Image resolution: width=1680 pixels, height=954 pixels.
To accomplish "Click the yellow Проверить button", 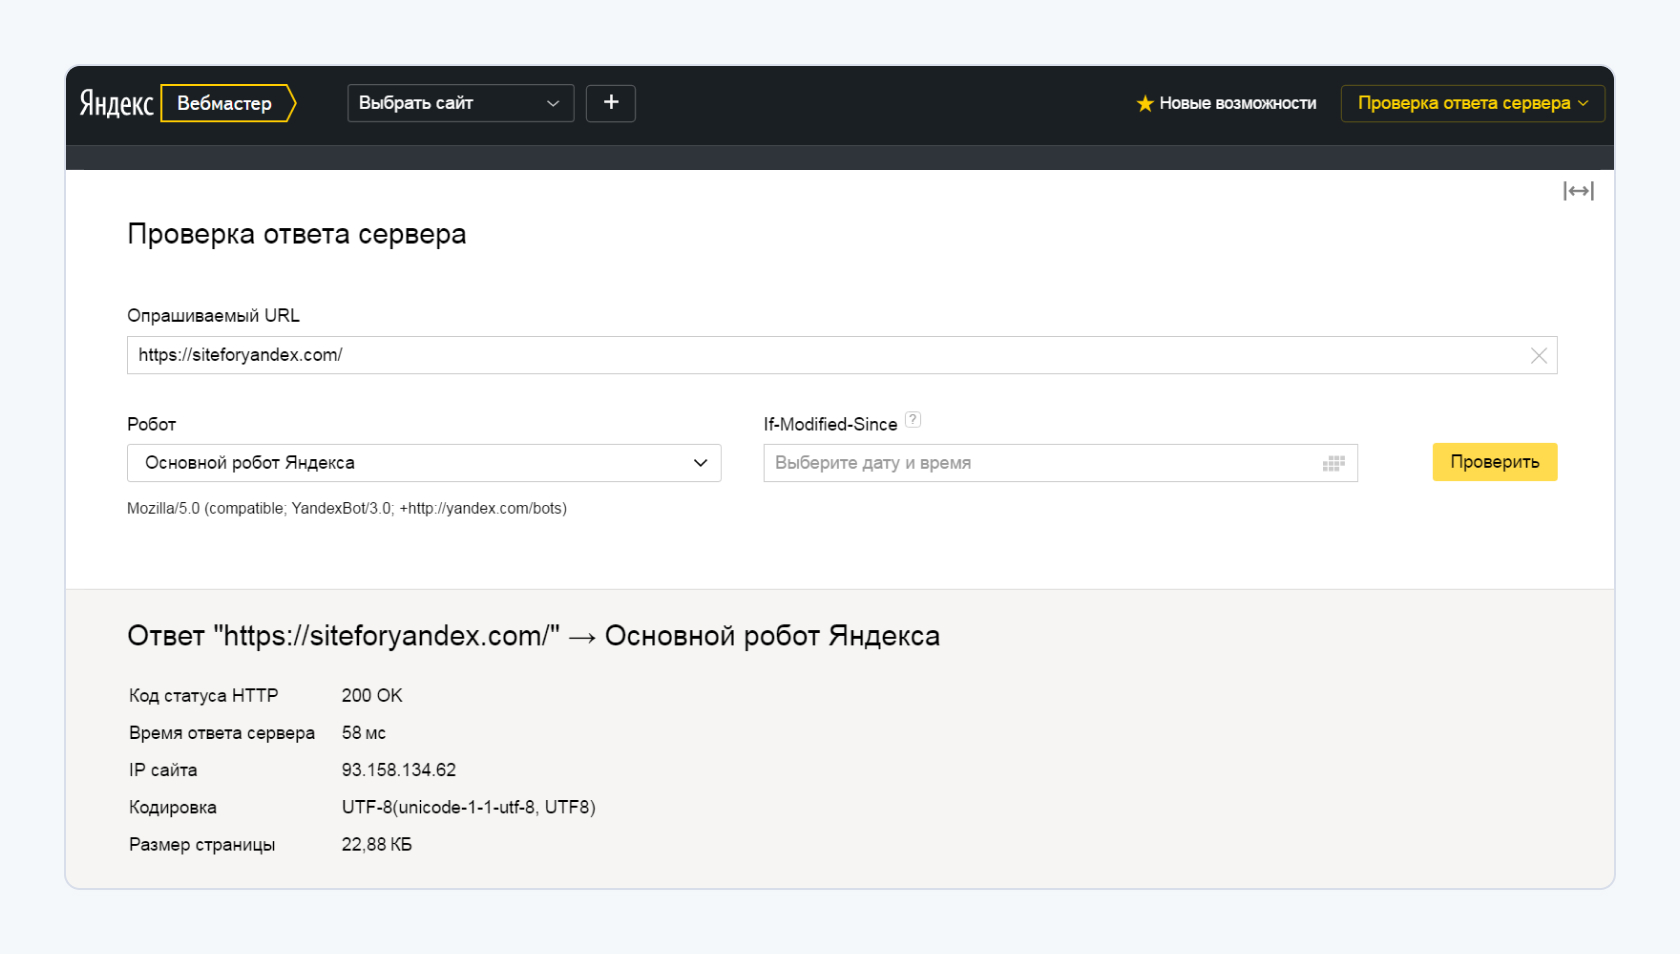I will pos(1494,462).
